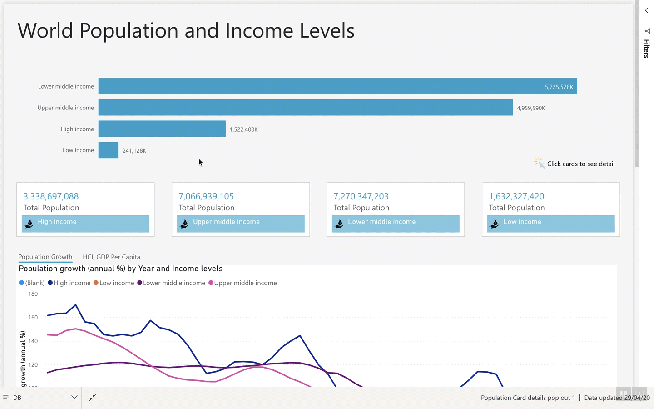Viewport: 654px width, 409px height.
Task: Click the Population growth chart title
Action: [121, 268]
